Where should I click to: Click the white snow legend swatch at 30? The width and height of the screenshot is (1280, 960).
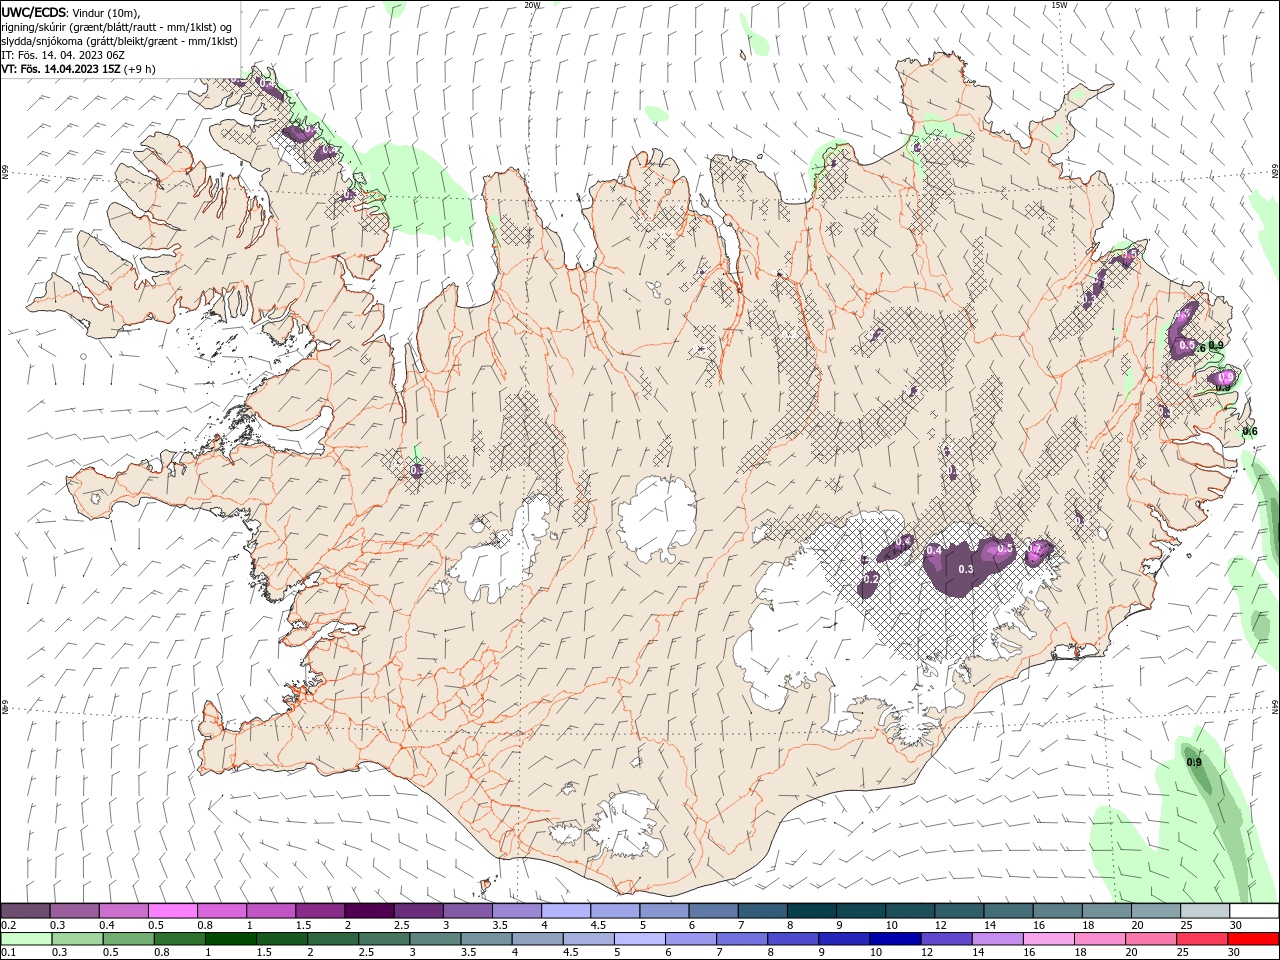click(1253, 911)
